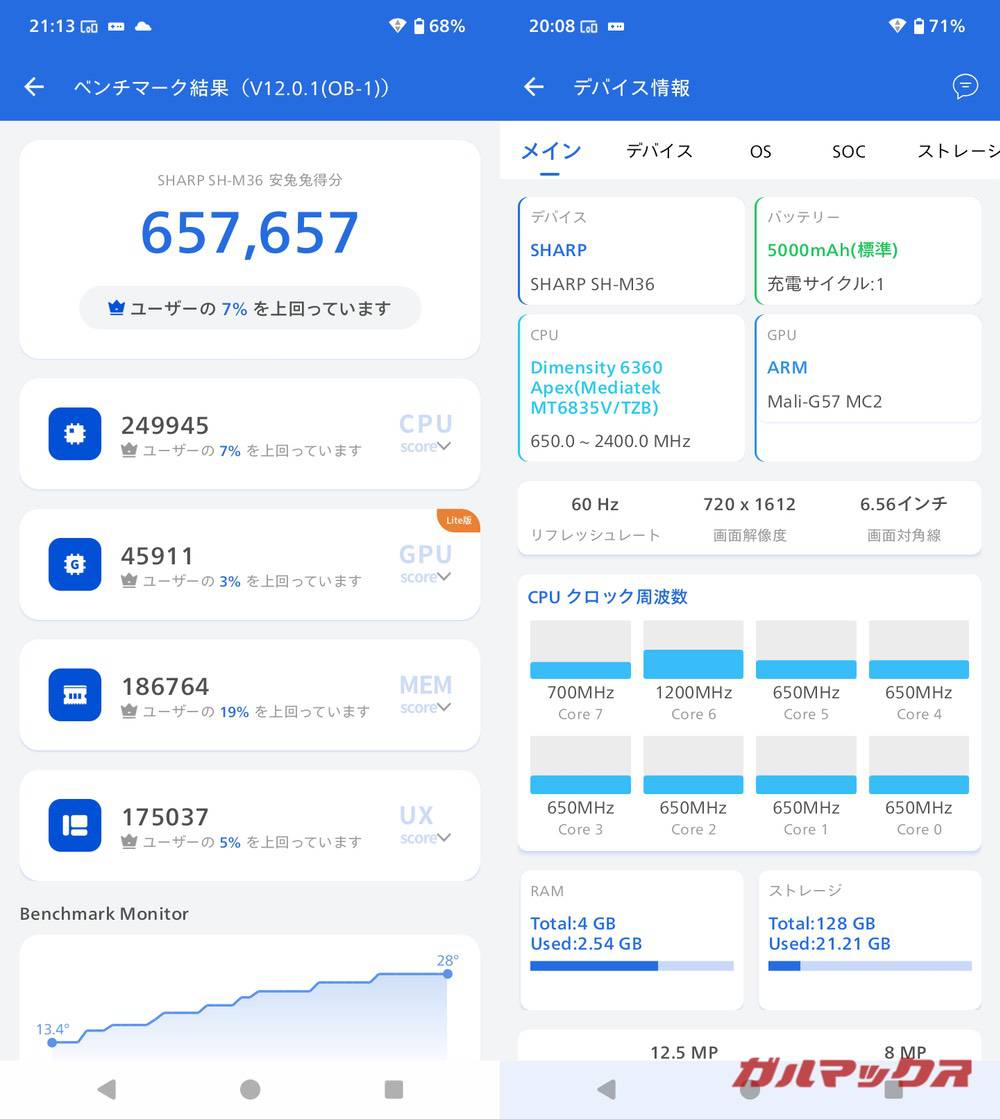Tap the Total:4 GB RAM text
This screenshot has height=1119, width=1000.
click(572, 923)
